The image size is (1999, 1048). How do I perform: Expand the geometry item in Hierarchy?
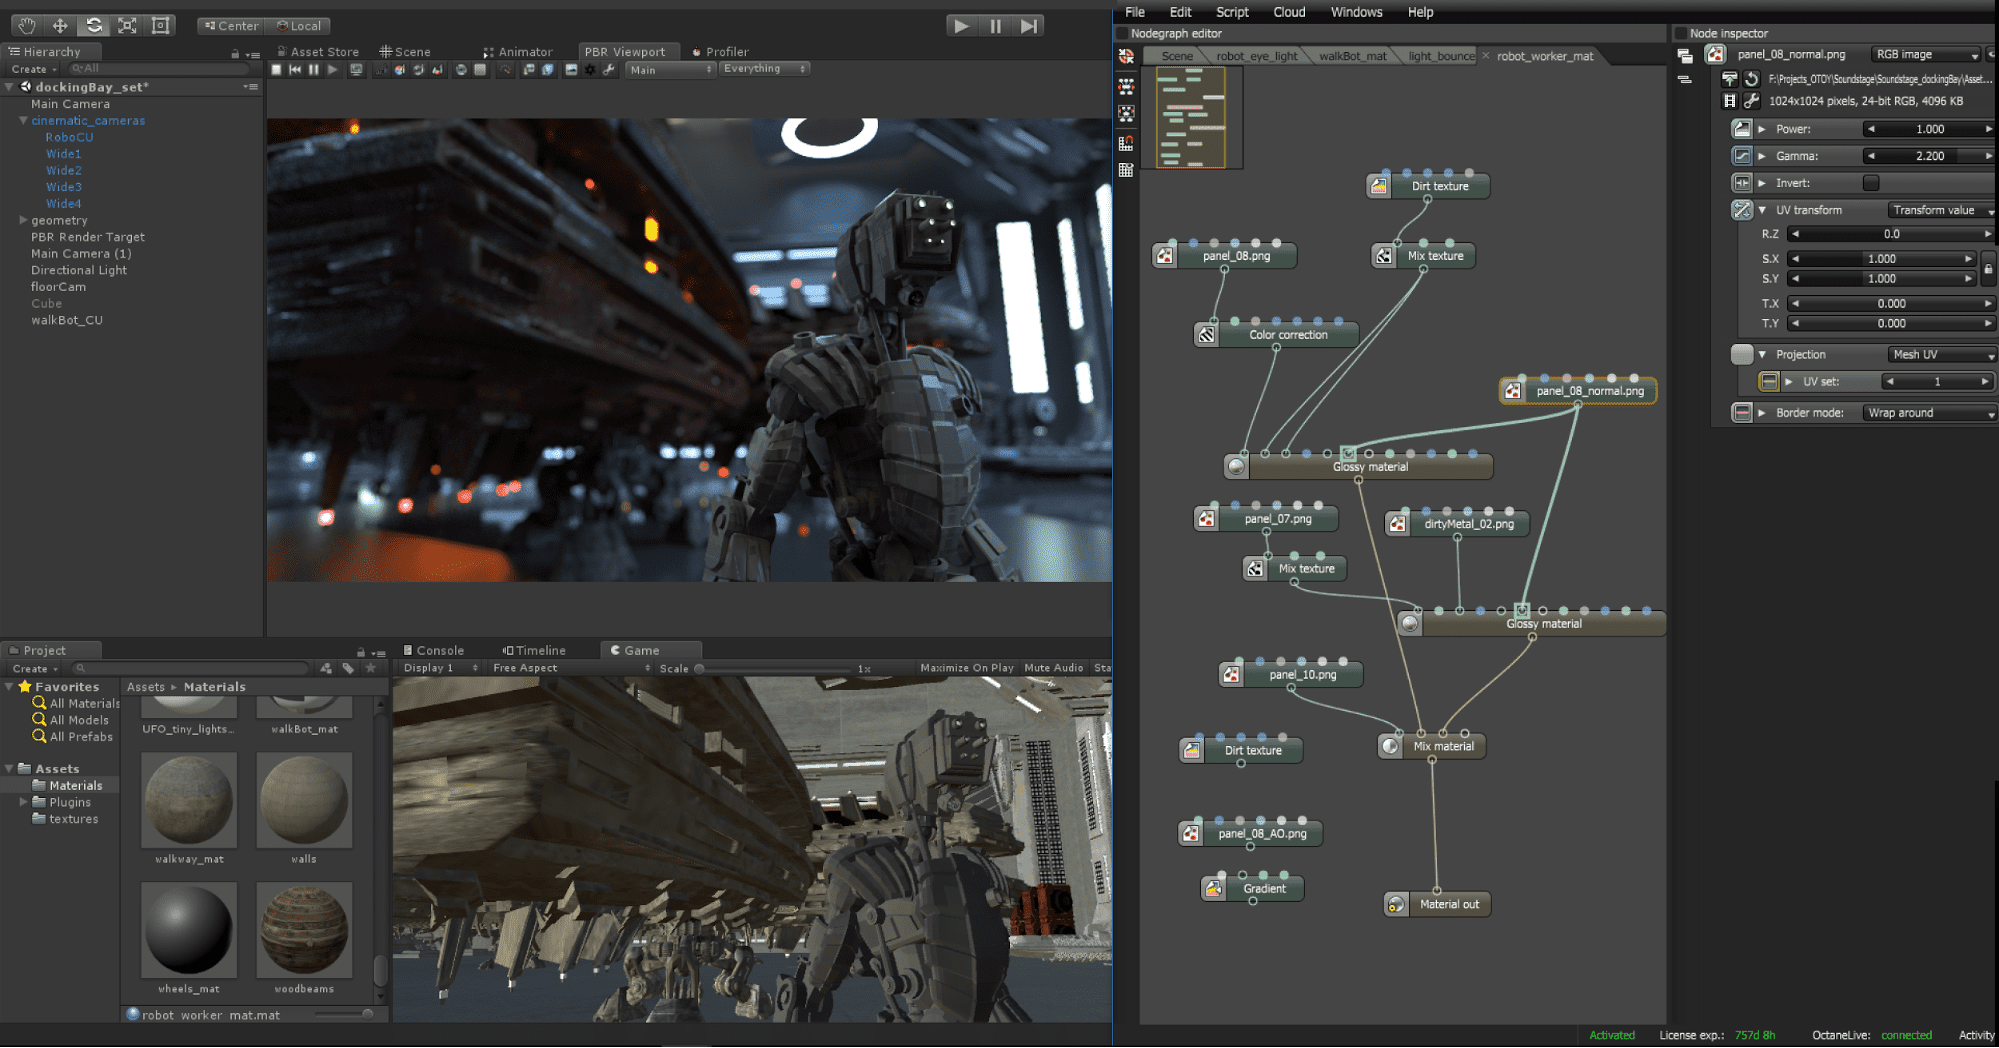[24, 220]
